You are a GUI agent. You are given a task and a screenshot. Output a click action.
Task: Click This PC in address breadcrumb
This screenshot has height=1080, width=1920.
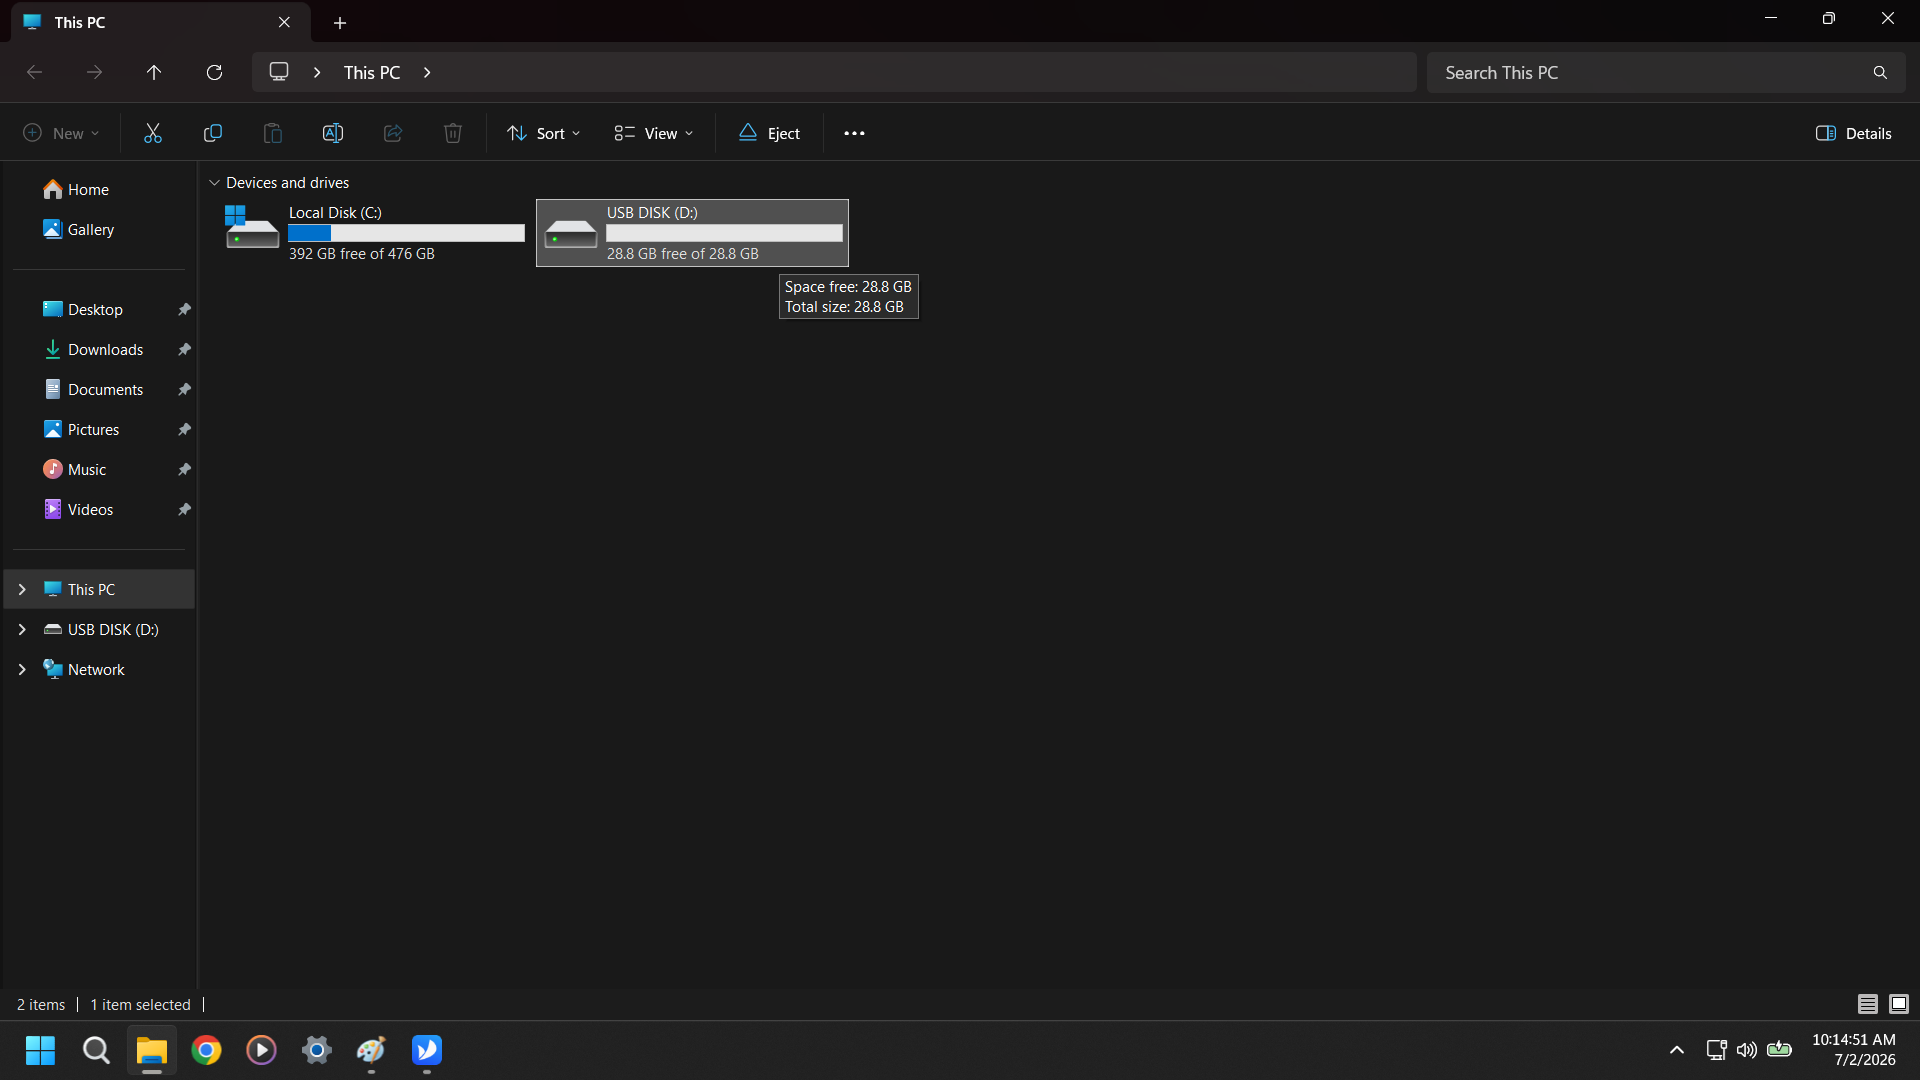[x=372, y=72]
